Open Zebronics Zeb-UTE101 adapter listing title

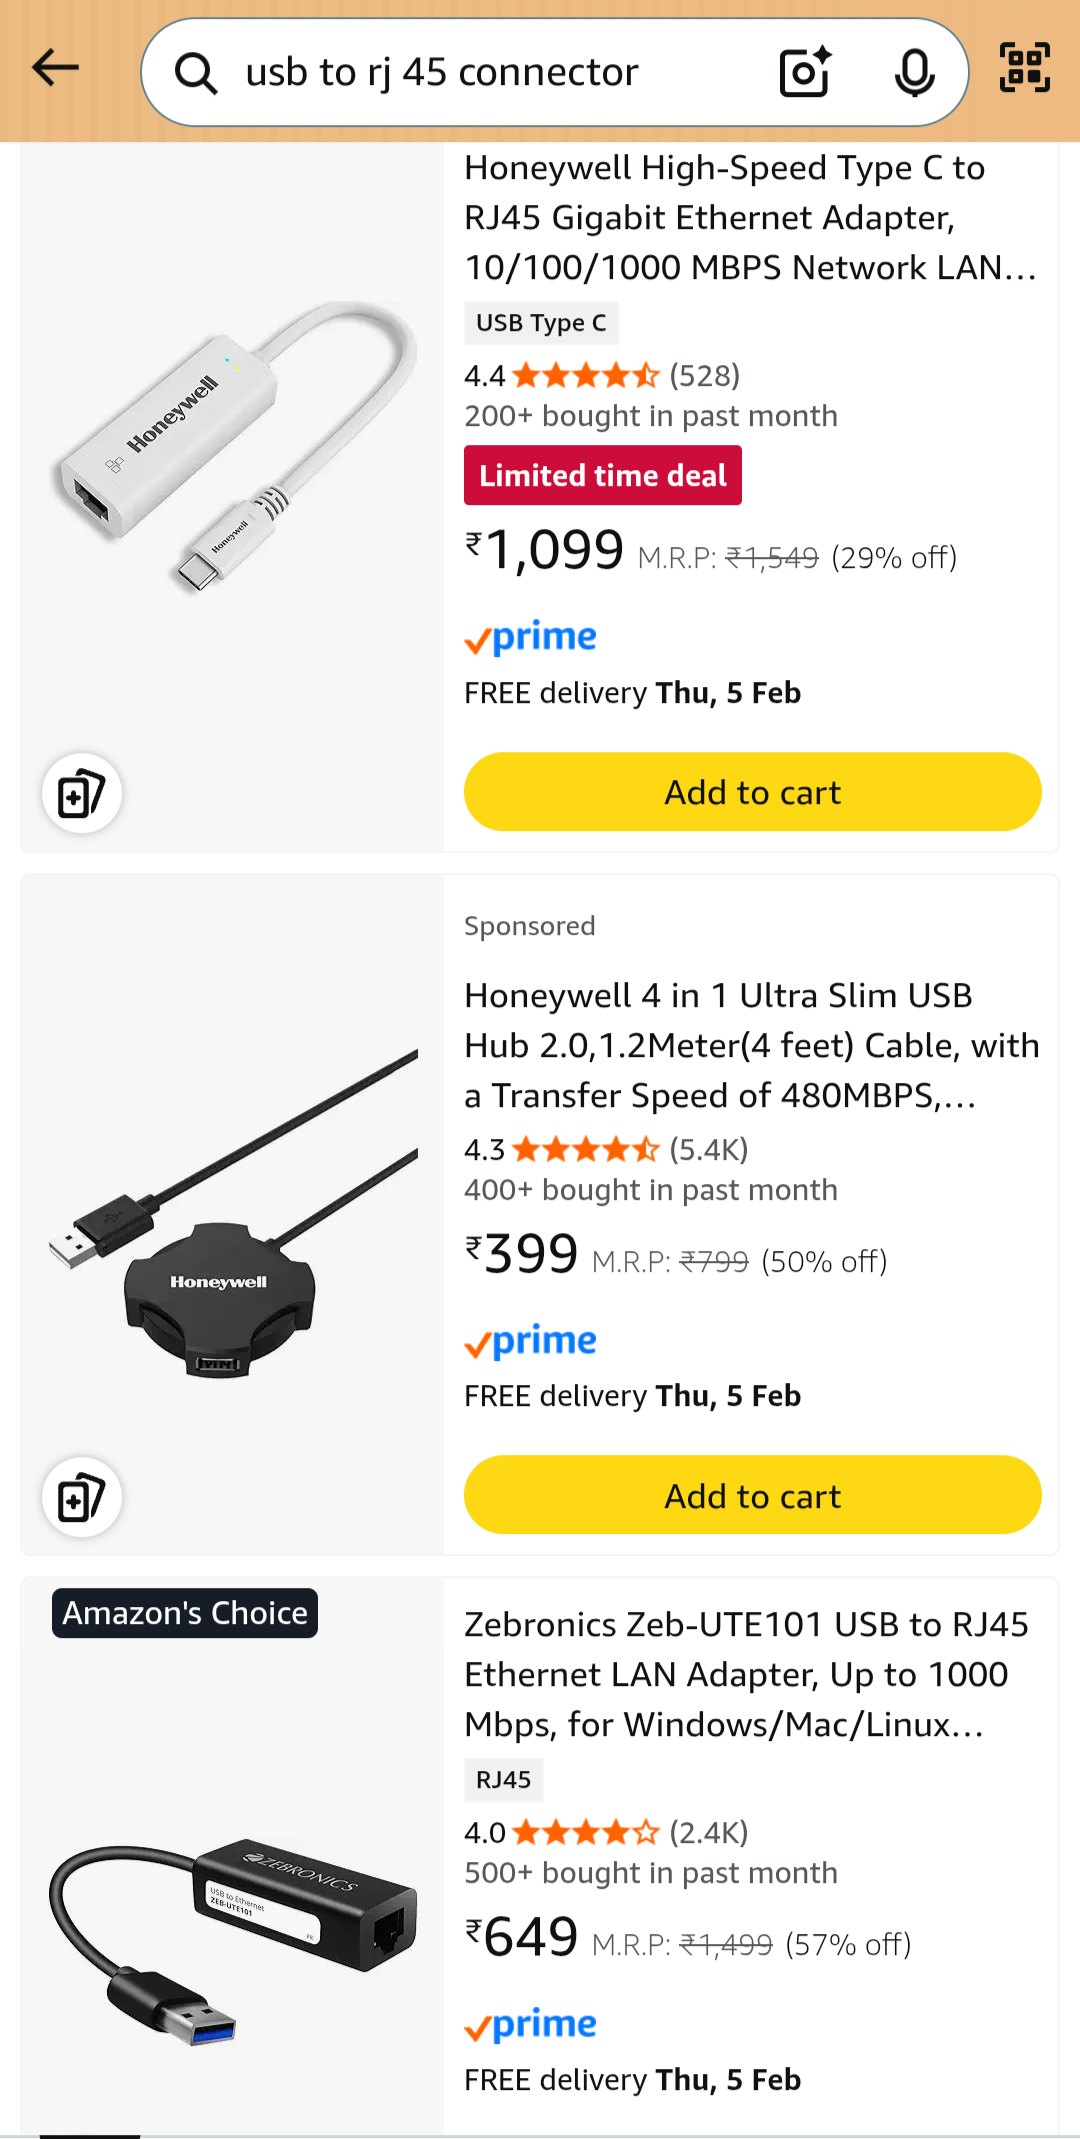point(746,1674)
